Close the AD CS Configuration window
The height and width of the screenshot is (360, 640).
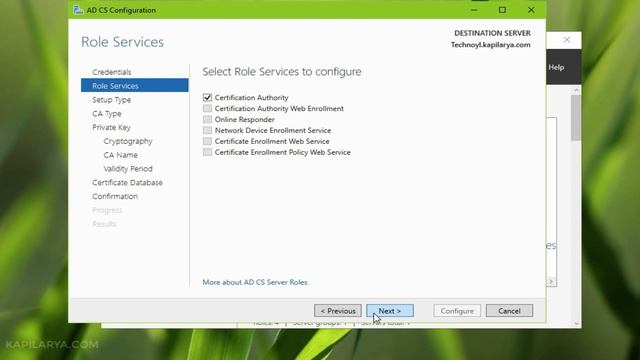pos(531,10)
